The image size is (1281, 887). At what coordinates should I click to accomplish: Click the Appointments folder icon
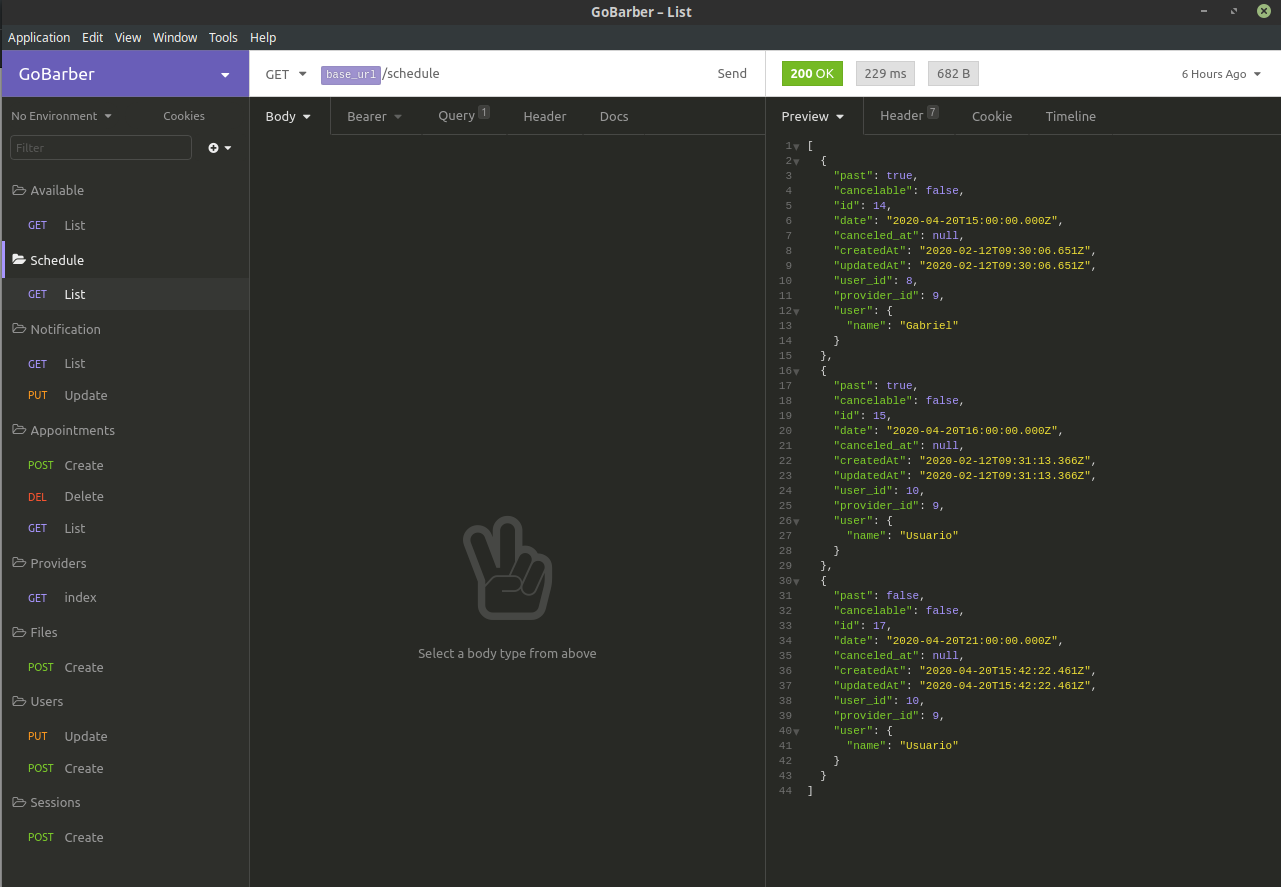pyautogui.click(x=19, y=430)
